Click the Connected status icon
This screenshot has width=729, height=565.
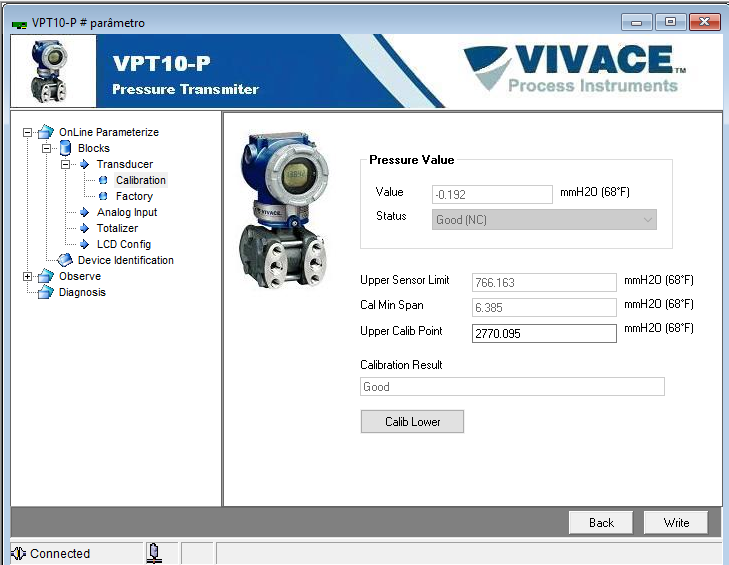pos(19,553)
